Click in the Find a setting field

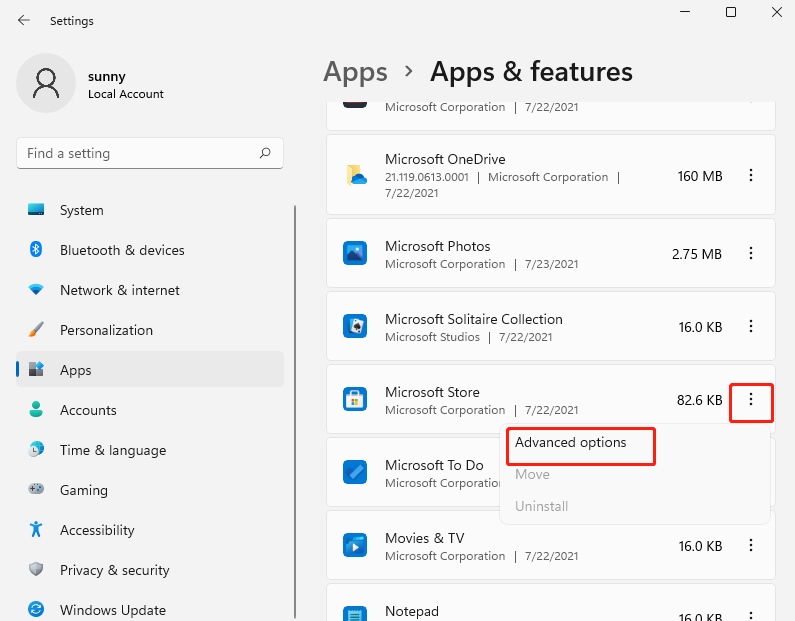click(150, 153)
